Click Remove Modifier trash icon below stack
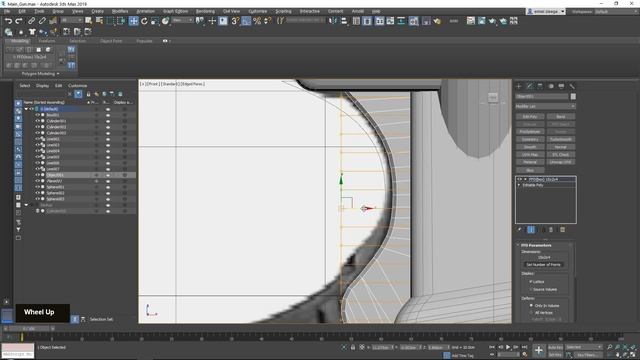 (551, 230)
